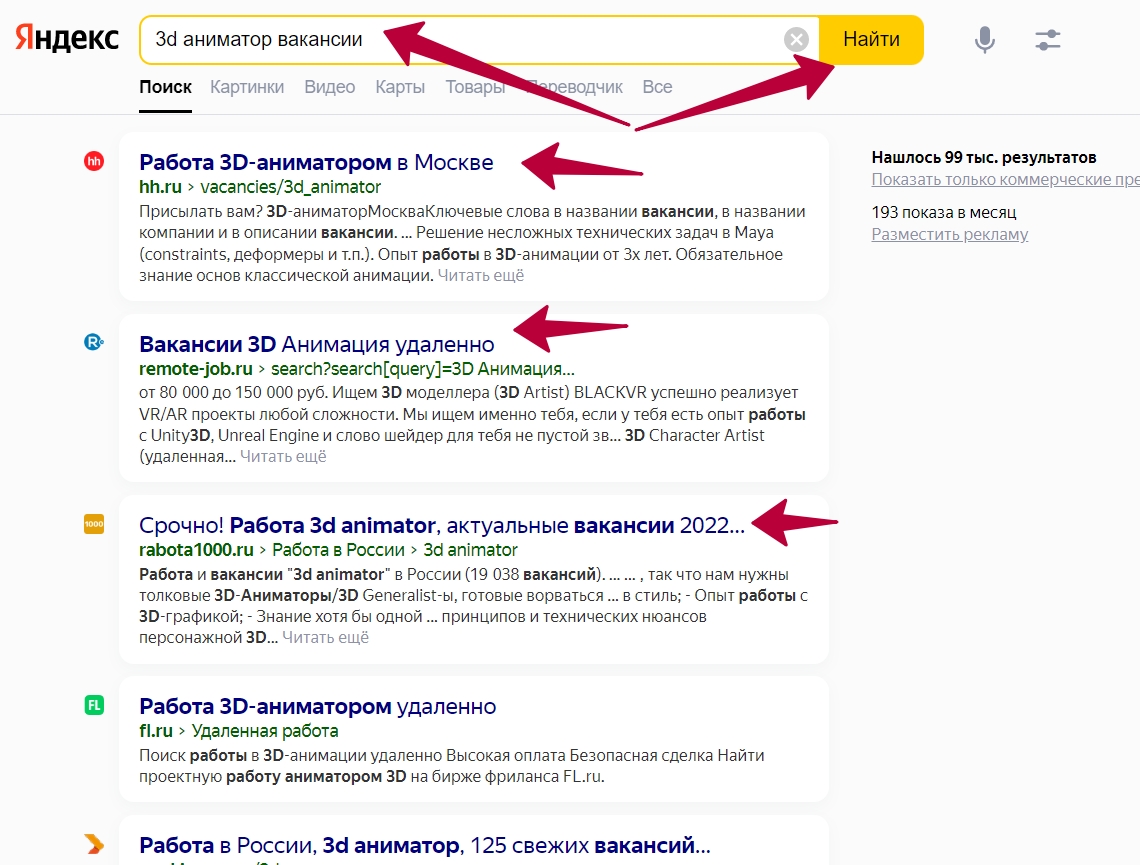Open 'Работа 3D-аниматором удаленно' result
Screen dimensions: 1140x865
[x=318, y=706]
